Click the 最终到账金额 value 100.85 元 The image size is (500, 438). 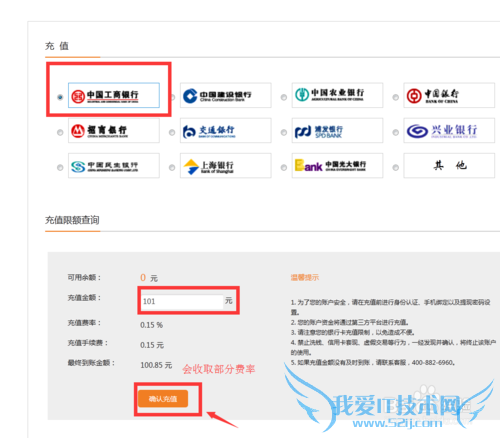[156, 365]
